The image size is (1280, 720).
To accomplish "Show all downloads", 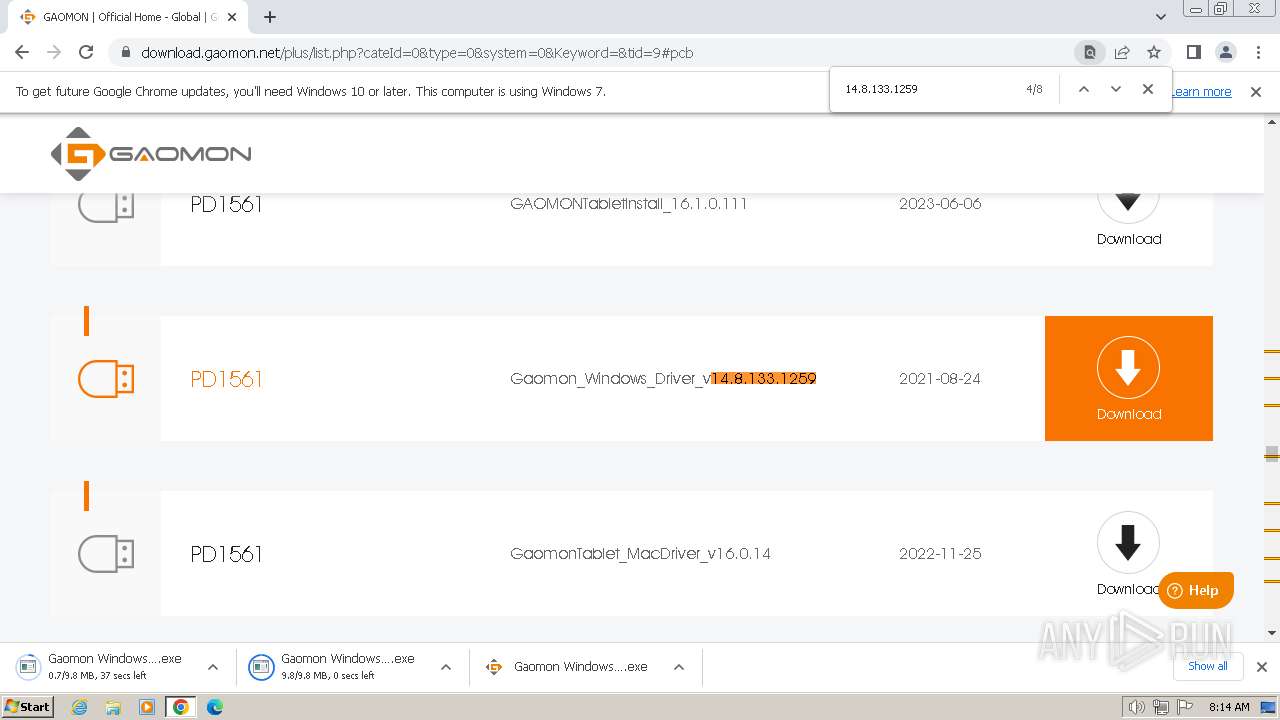I will pyautogui.click(x=1208, y=666).
